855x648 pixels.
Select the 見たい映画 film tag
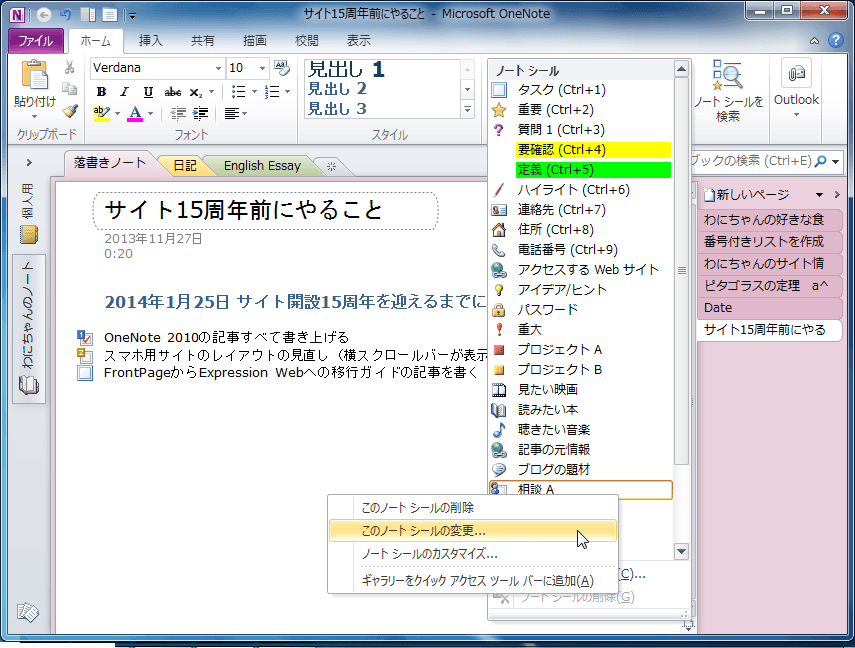click(581, 390)
